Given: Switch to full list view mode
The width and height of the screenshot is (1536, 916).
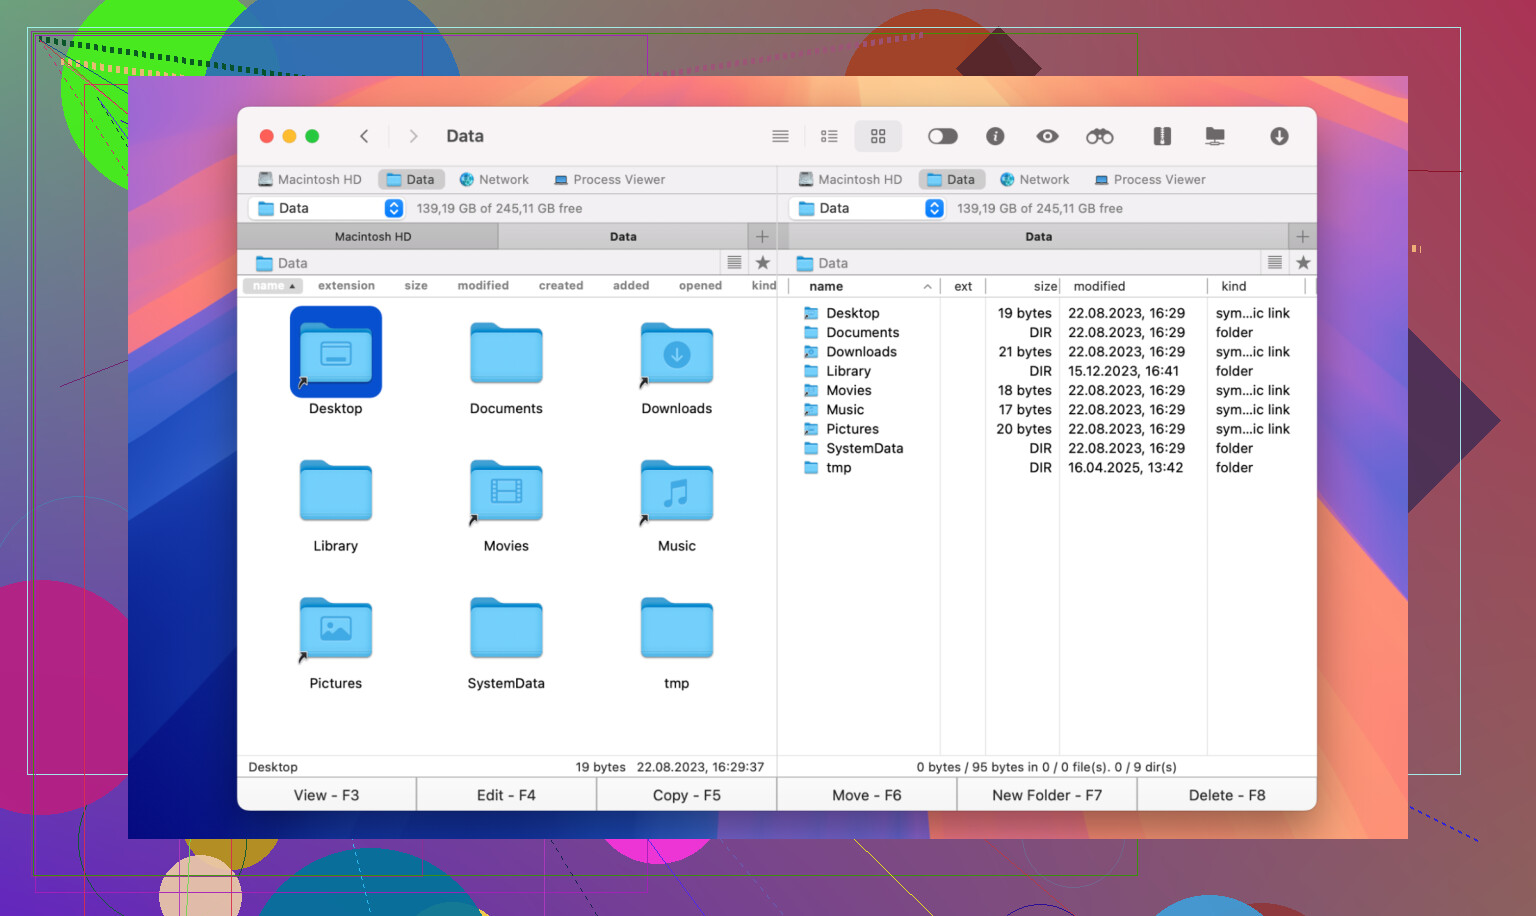Looking at the screenshot, I should point(780,136).
